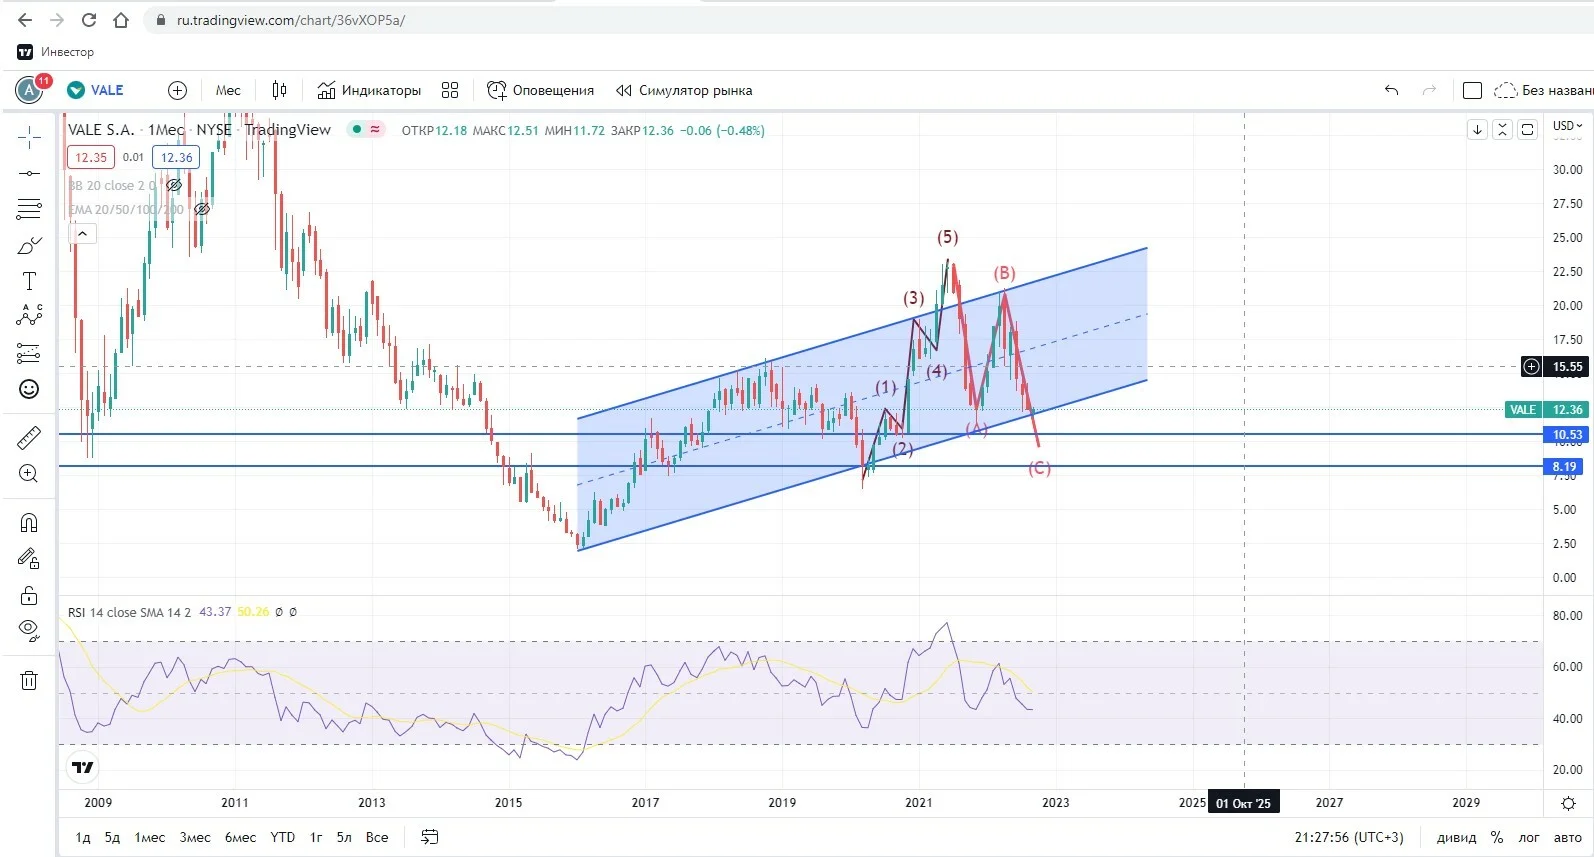Remove all drawings with trash icon
1594x857 pixels.
pos(29,680)
